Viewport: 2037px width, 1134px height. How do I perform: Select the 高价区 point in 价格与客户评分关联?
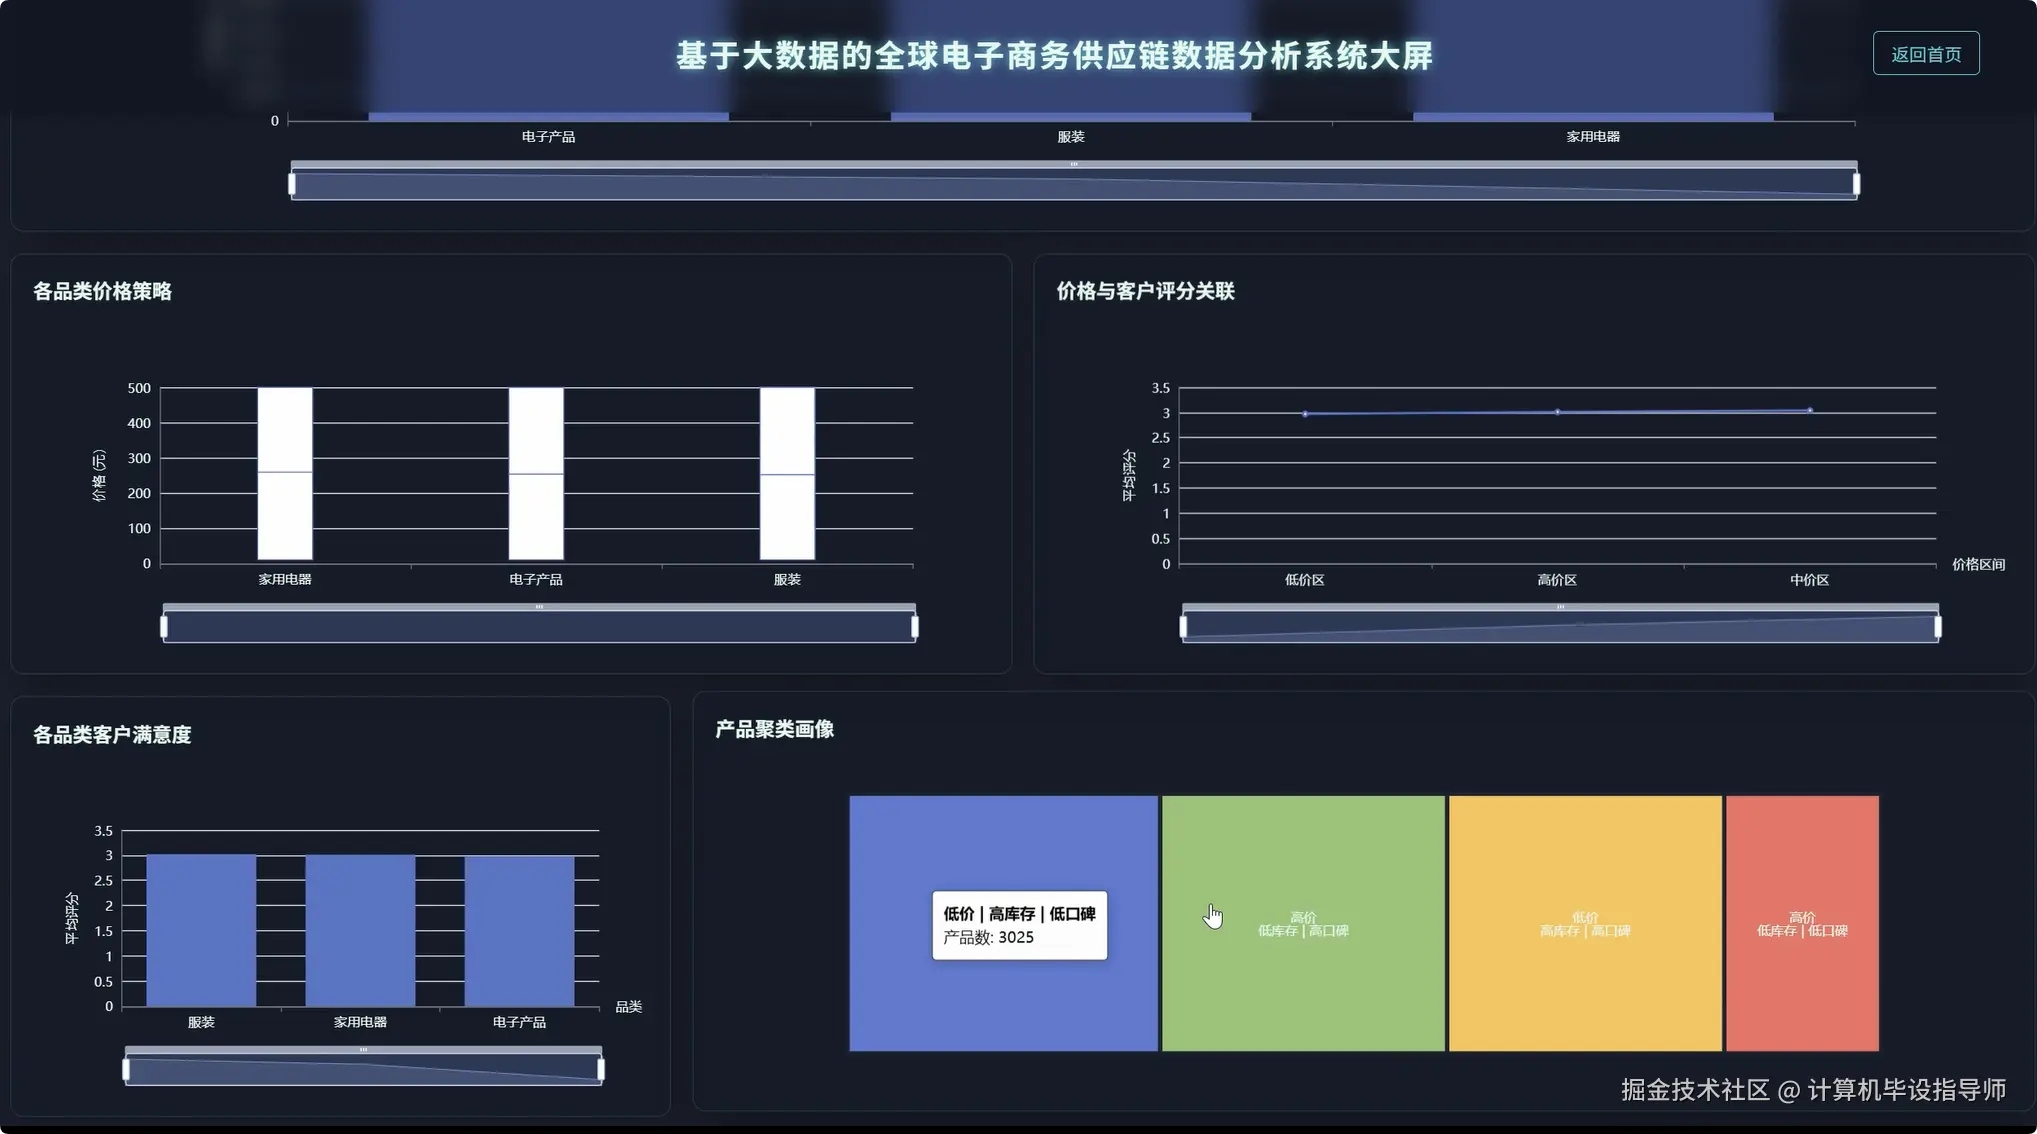pos(1557,410)
